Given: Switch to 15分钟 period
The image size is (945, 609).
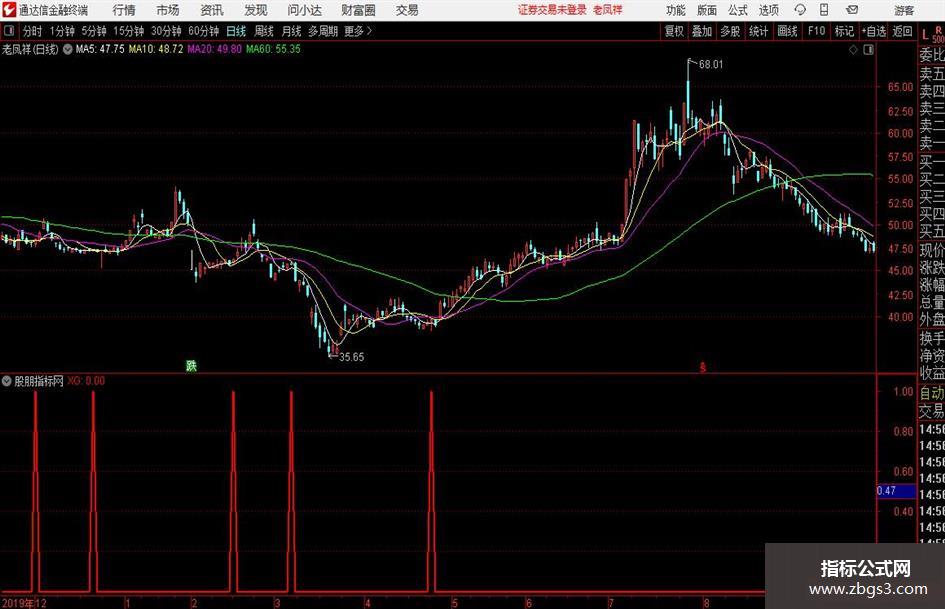Looking at the screenshot, I should [x=129, y=31].
